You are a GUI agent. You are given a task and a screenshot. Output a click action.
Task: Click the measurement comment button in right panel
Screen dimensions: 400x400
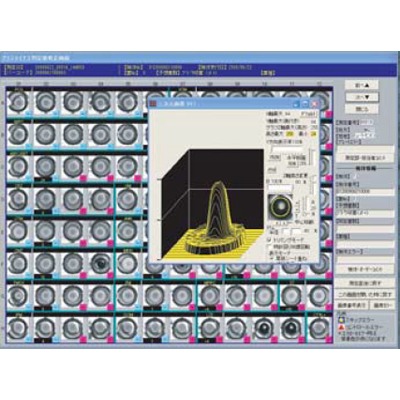click(365, 157)
